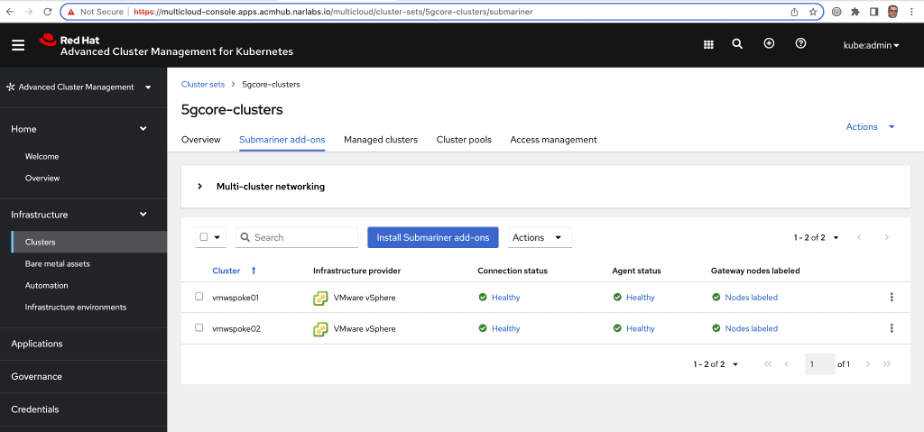Click the Cluster sets breadcrumb link
Screen dimensions: 924x432
(202, 85)
